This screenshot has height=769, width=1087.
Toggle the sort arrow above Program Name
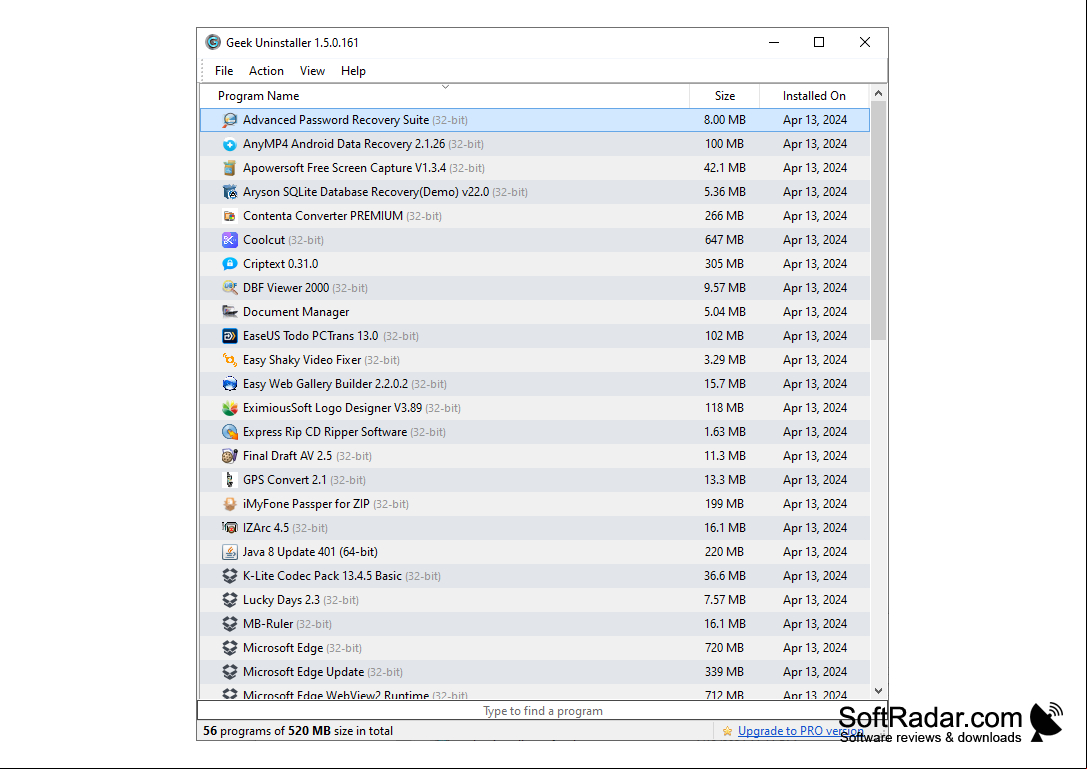pos(446,87)
